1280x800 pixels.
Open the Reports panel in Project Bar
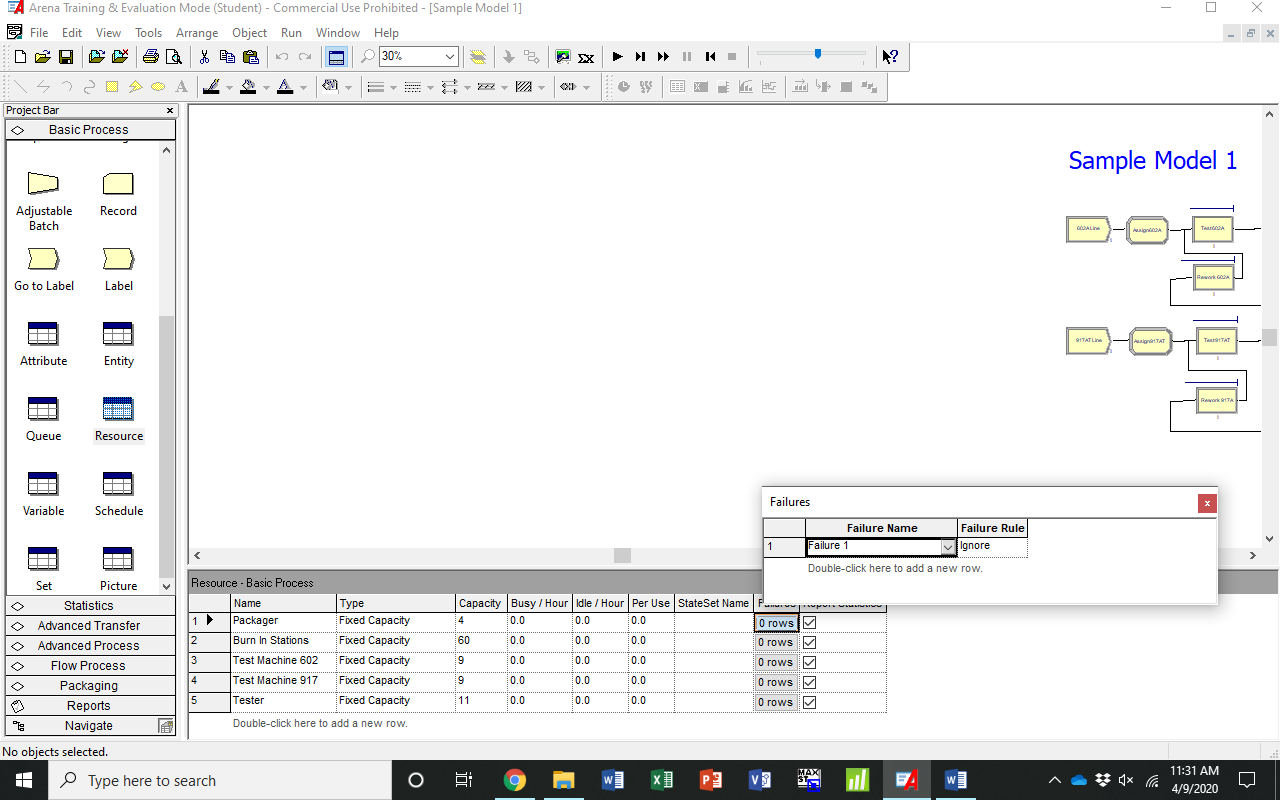point(90,706)
